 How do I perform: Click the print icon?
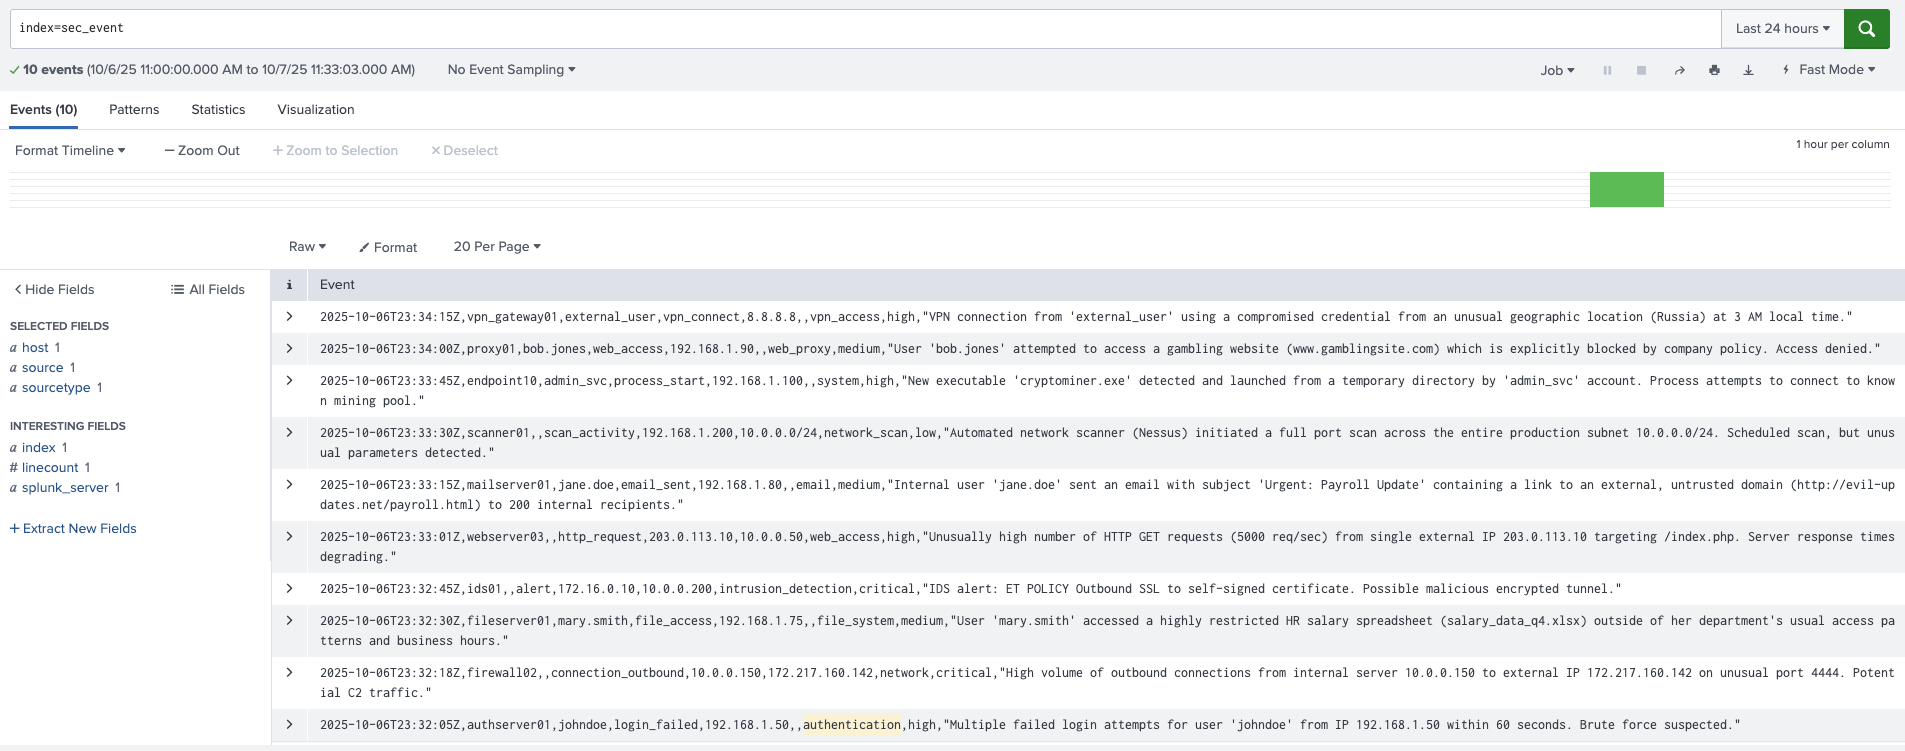coord(1714,70)
